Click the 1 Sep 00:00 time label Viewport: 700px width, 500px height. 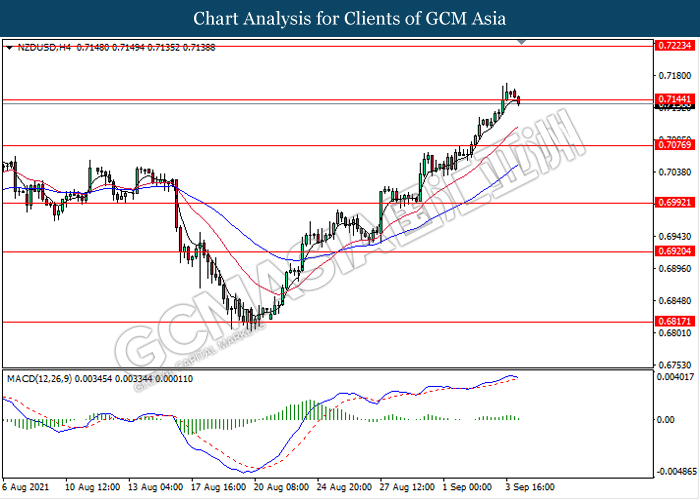click(x=467, y=487)
